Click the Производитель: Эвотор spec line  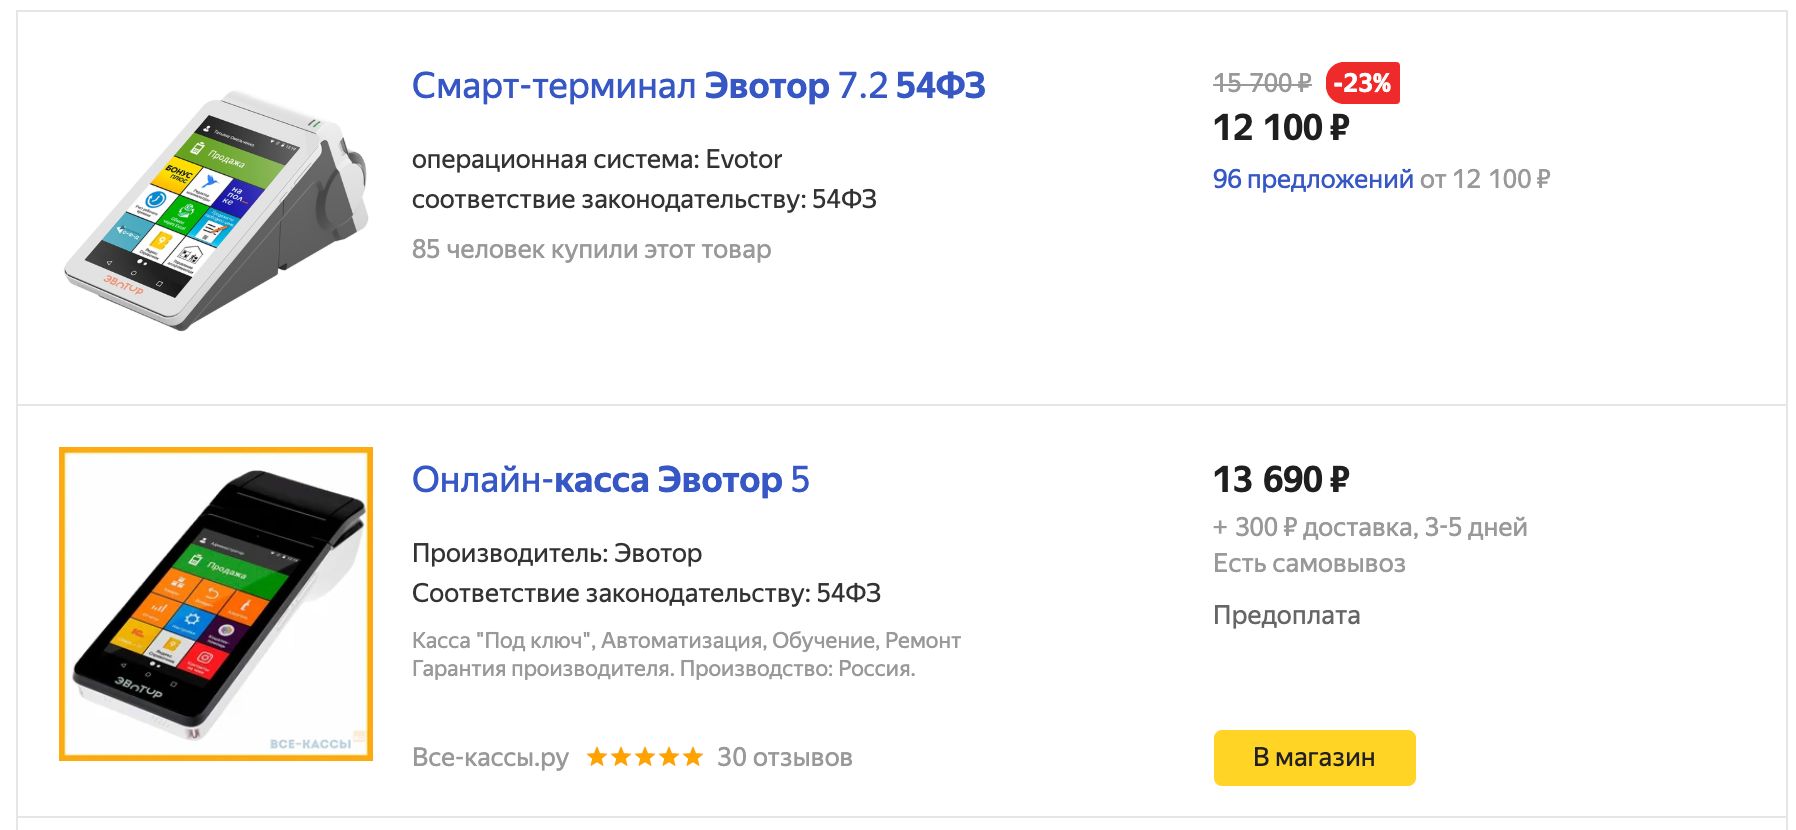[x=556, y=553]
